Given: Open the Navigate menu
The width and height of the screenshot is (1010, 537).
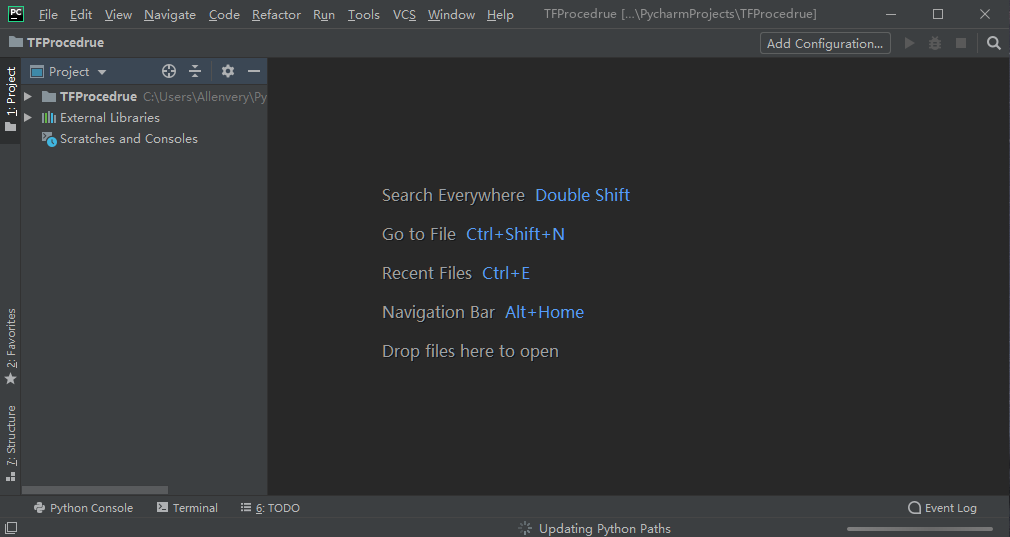Looking at the screenshot, I should 170,14.
